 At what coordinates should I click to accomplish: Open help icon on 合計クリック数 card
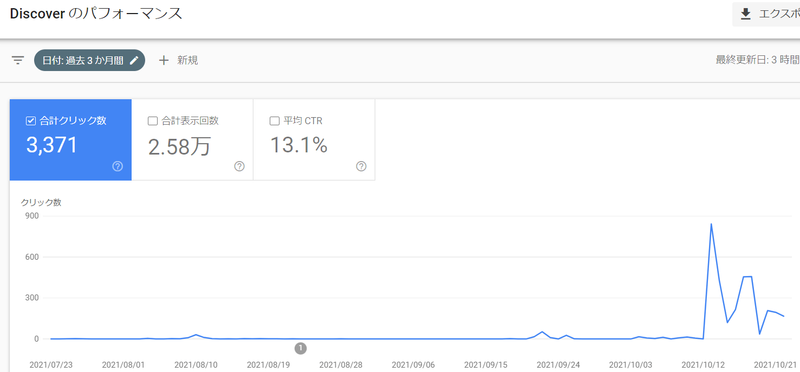117,166
